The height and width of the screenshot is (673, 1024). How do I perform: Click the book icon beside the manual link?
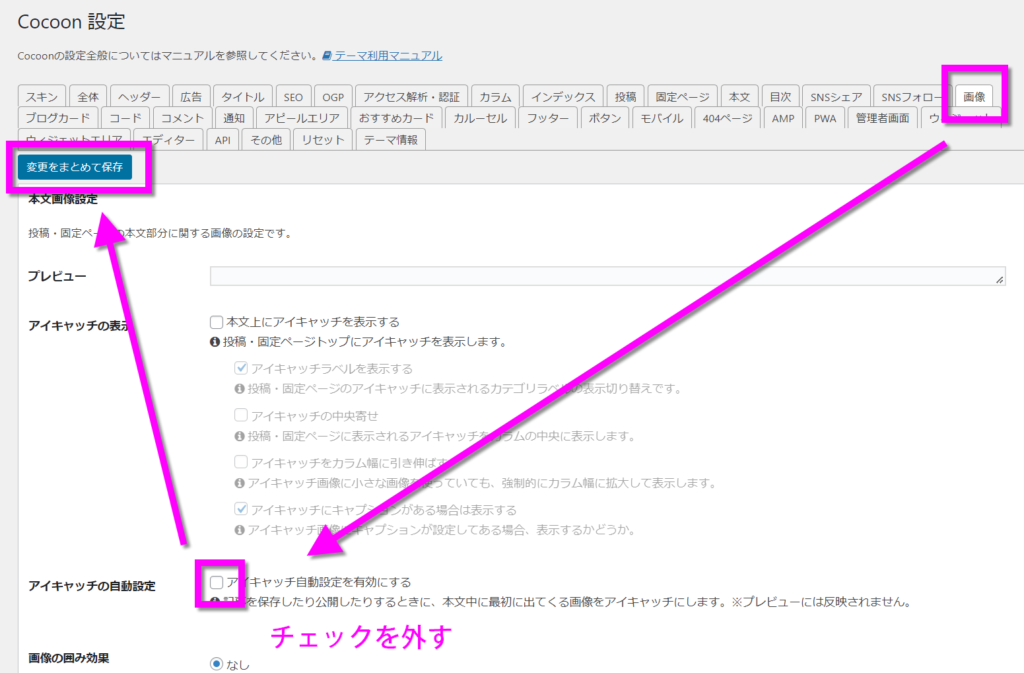pyautogui.click(x=327, y=56)
